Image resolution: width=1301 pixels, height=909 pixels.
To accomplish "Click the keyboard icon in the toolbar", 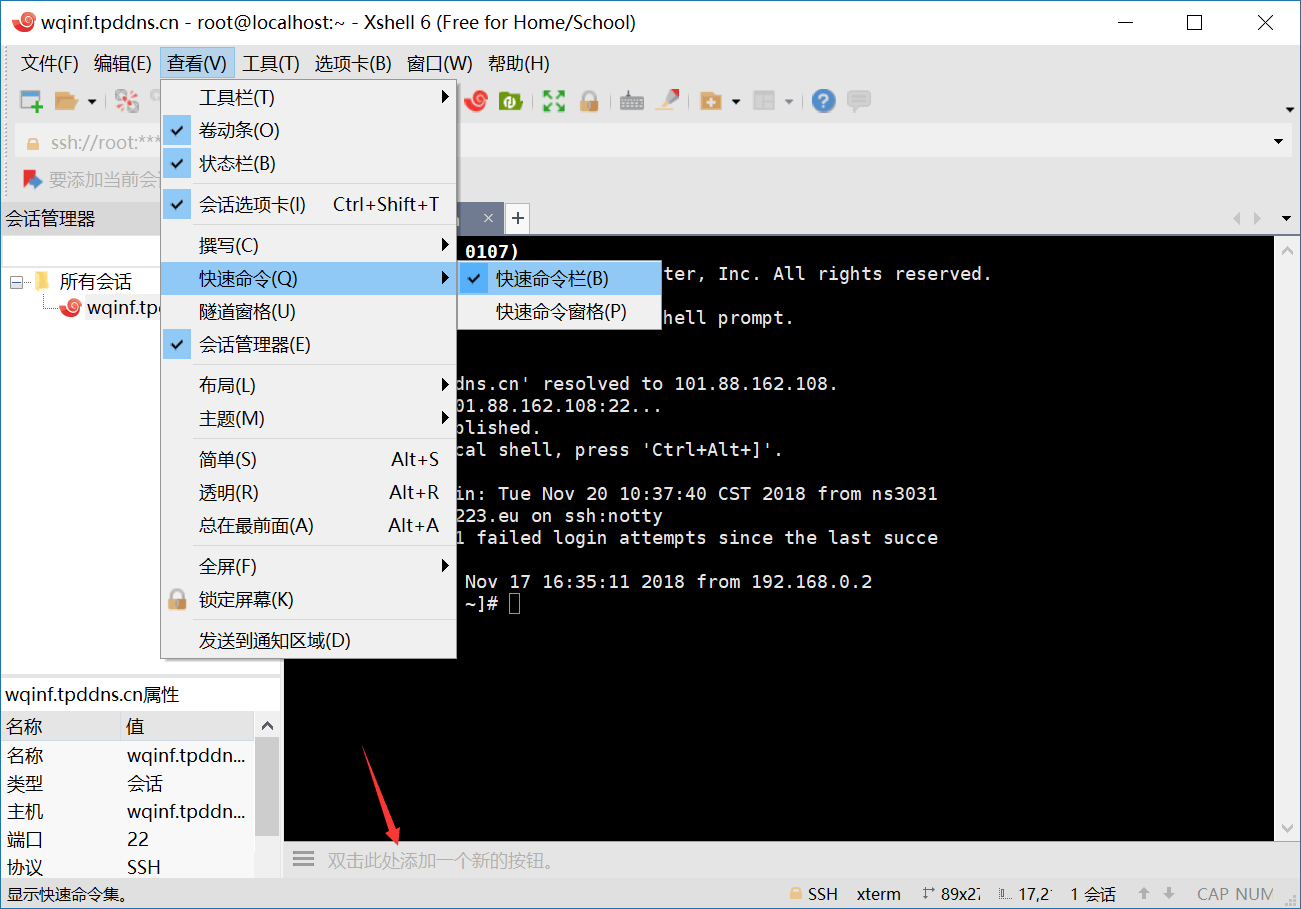I will [631, 101].
